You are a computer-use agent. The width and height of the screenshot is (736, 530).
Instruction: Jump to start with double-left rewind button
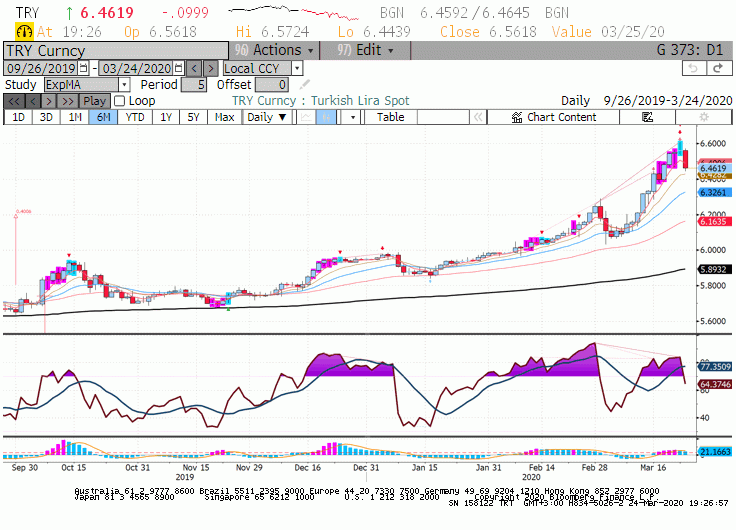(x=14, y=101)
